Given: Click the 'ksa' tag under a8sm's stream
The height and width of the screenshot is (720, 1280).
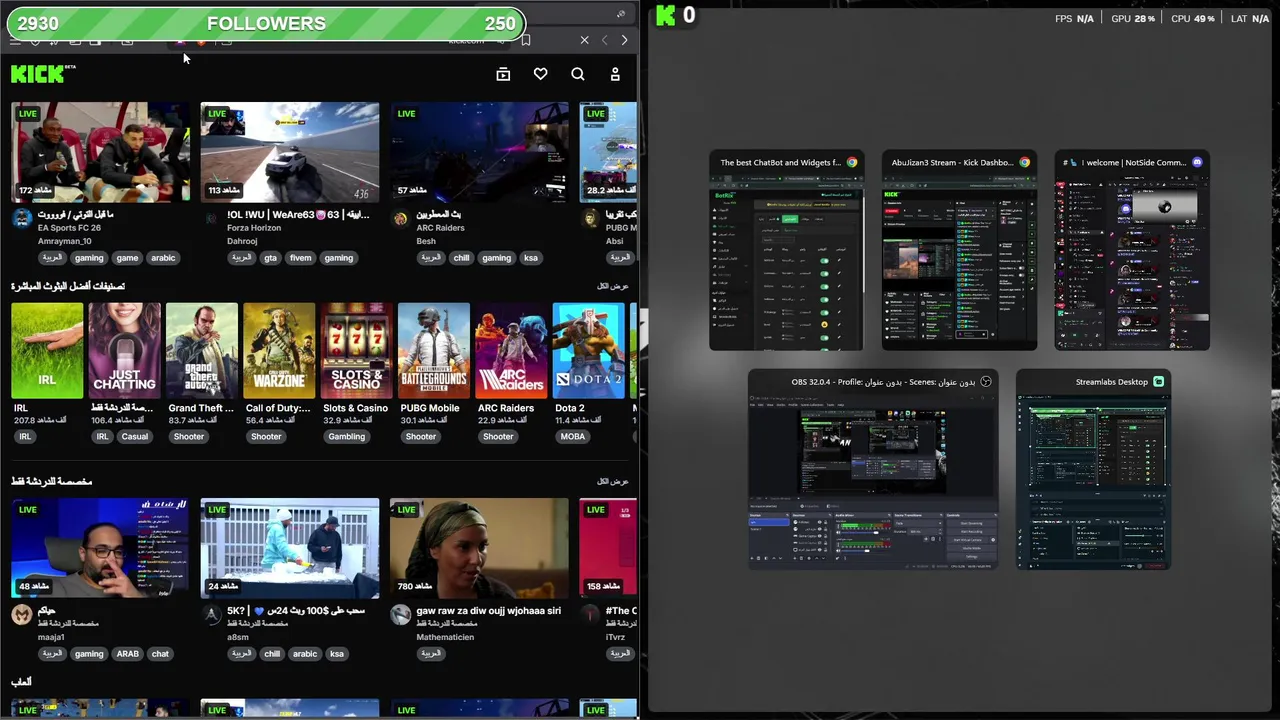Looking at the screenshot, I should coord(337,654).
